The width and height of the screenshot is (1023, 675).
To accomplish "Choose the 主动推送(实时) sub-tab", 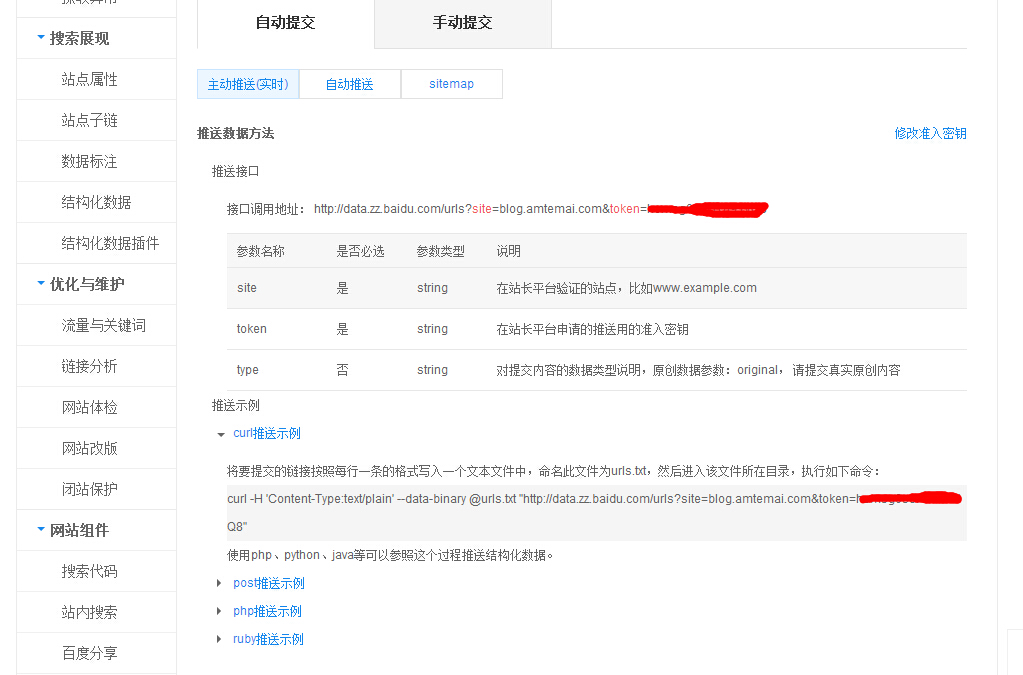I will [x=248, y=84].
